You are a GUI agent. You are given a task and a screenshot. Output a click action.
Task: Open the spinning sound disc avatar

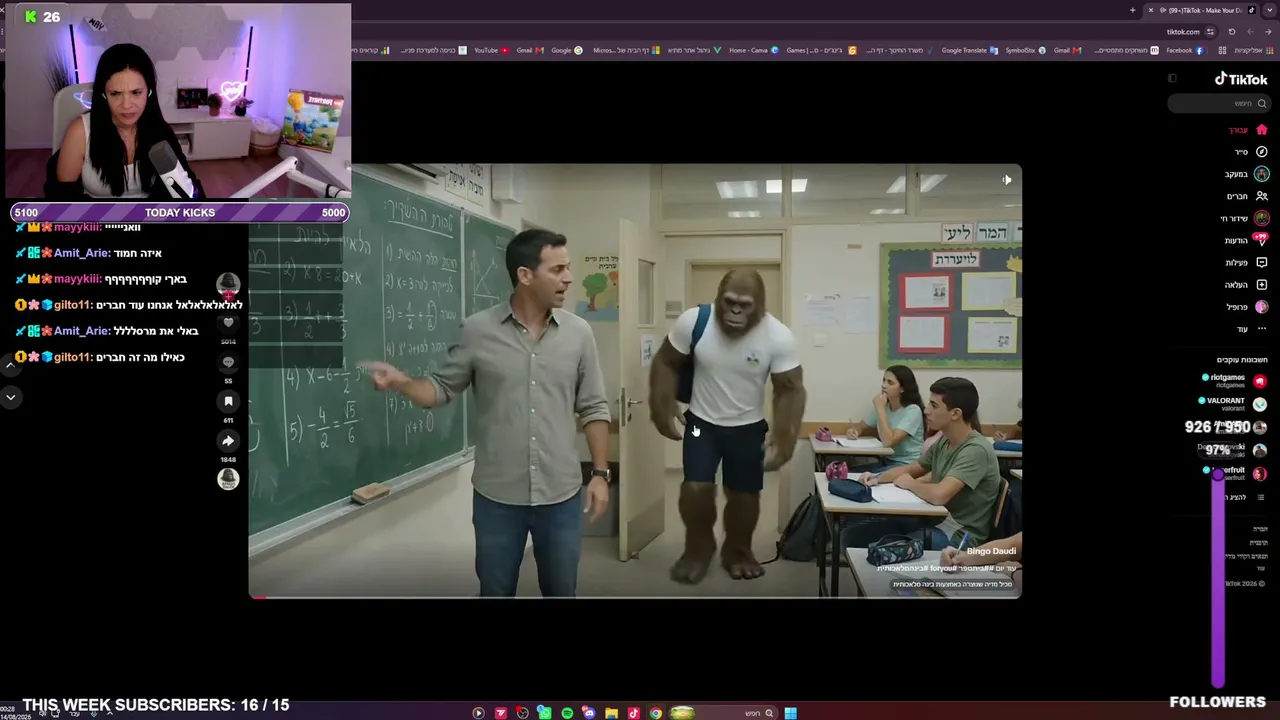click(228, 479)
